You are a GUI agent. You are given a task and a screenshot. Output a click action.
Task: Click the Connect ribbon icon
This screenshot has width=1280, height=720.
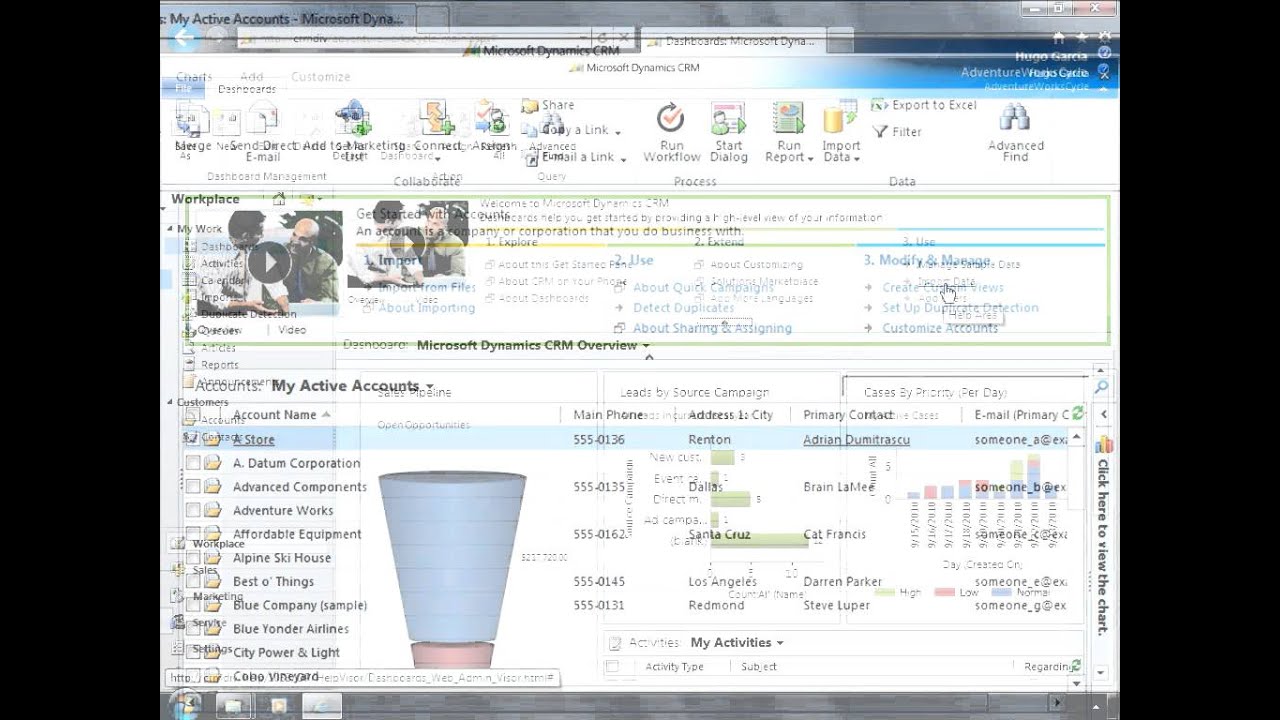click(x=437, y=118)
